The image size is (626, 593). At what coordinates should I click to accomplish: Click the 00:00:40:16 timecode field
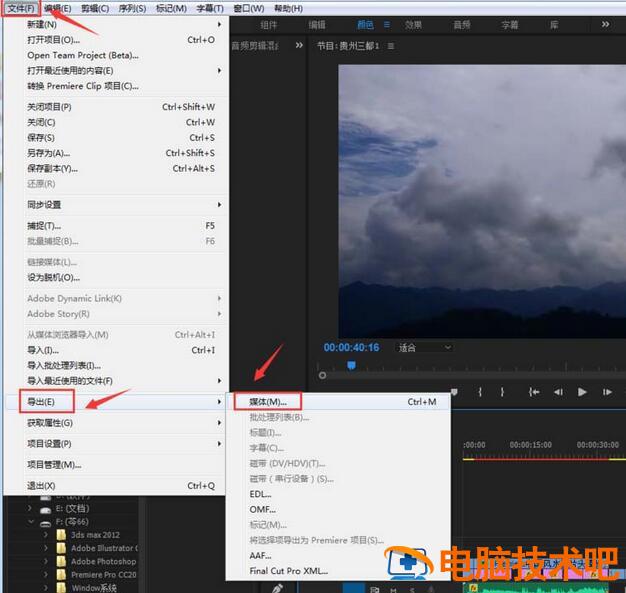pyautogui.click(x=351, y=347)
